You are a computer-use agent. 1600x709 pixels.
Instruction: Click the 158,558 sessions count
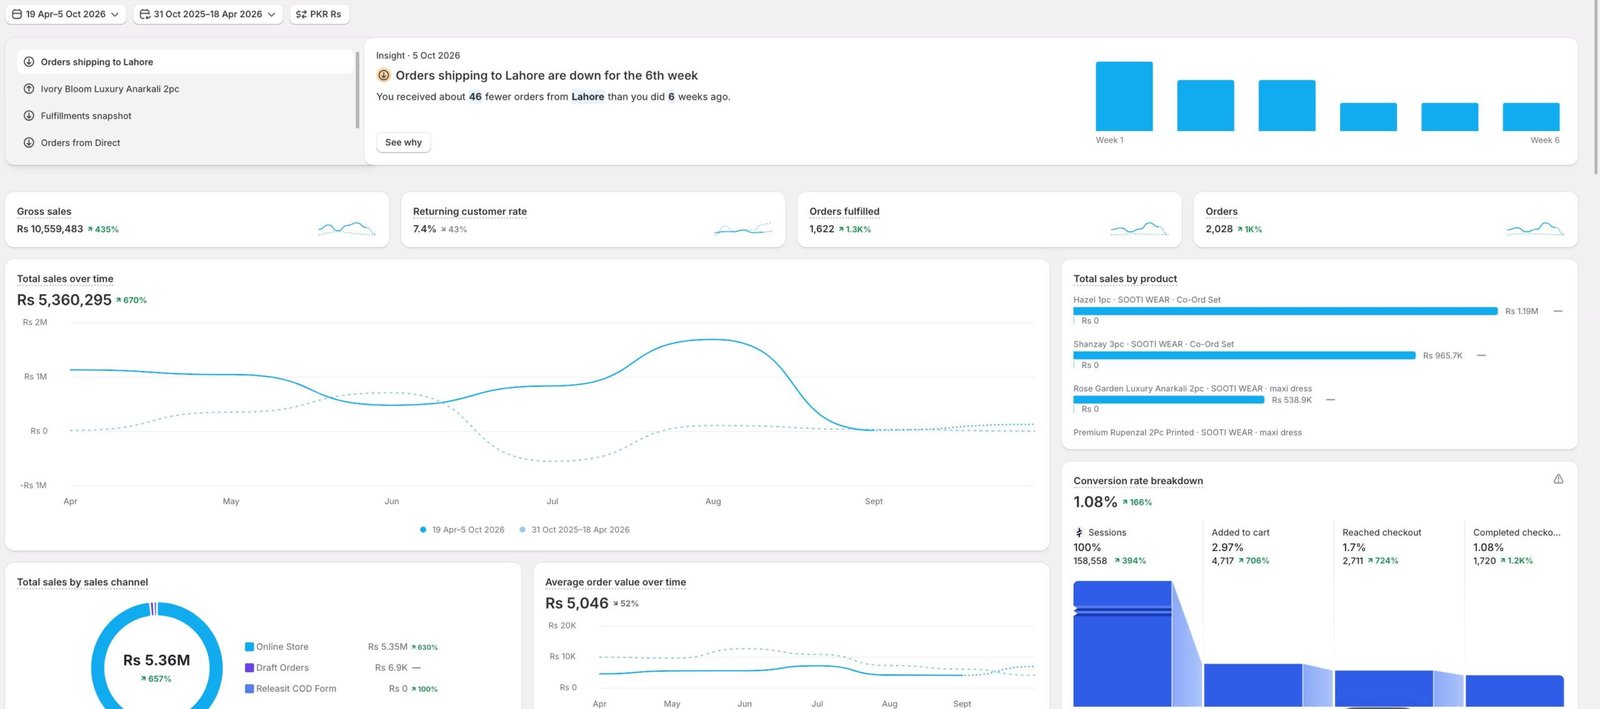(1090, 561)
